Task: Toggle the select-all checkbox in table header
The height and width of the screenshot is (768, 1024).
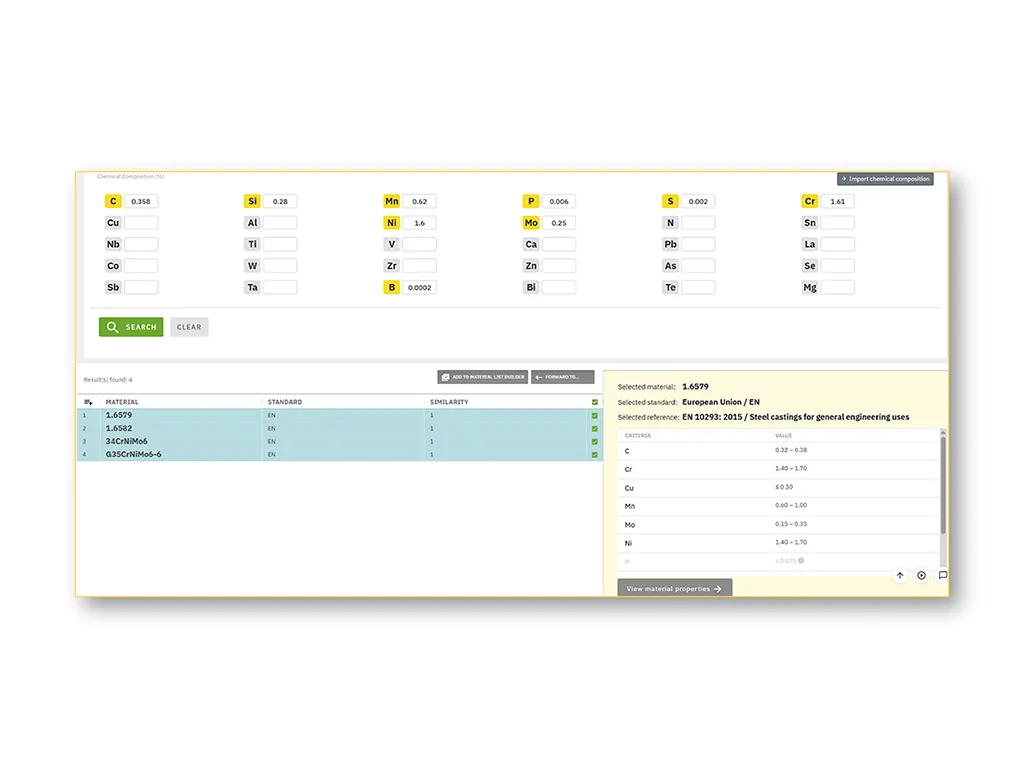Action: (595, 402)
